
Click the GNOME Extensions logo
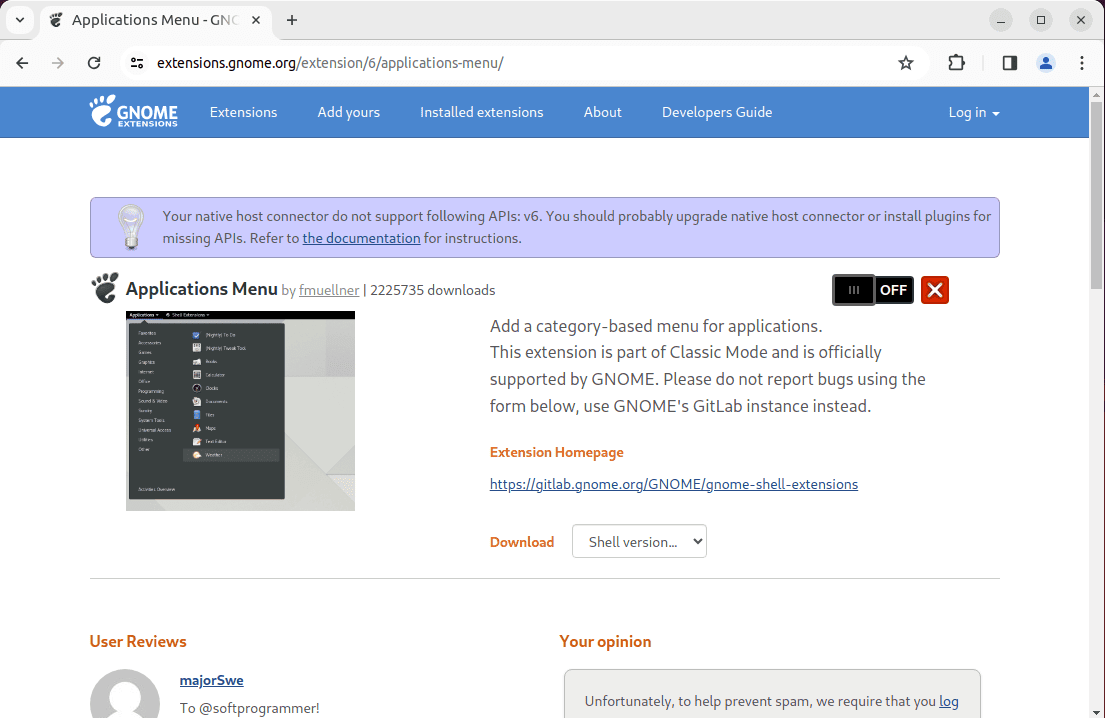tap(134, 112)
